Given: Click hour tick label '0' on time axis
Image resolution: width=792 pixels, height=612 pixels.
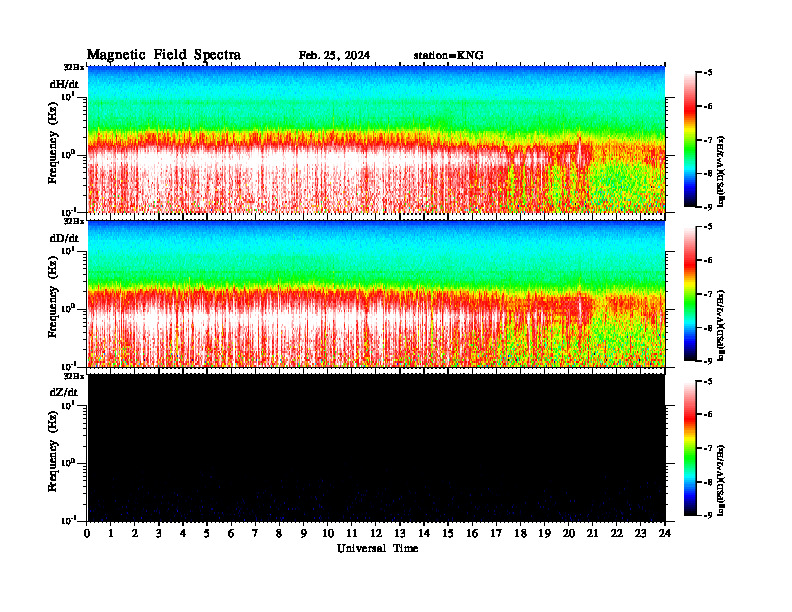Looking at the screenshot, I should click(87, 533).
